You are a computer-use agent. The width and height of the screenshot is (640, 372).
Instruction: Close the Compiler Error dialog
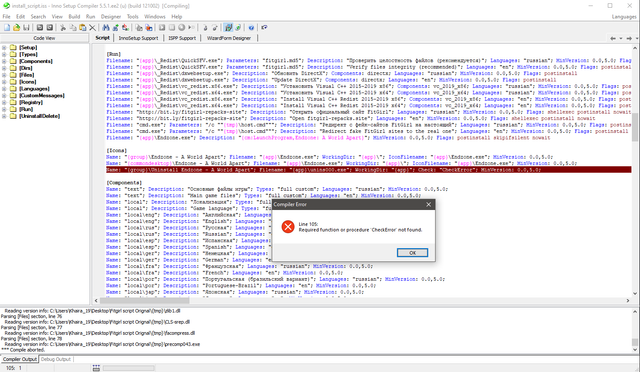click(428, 204)
